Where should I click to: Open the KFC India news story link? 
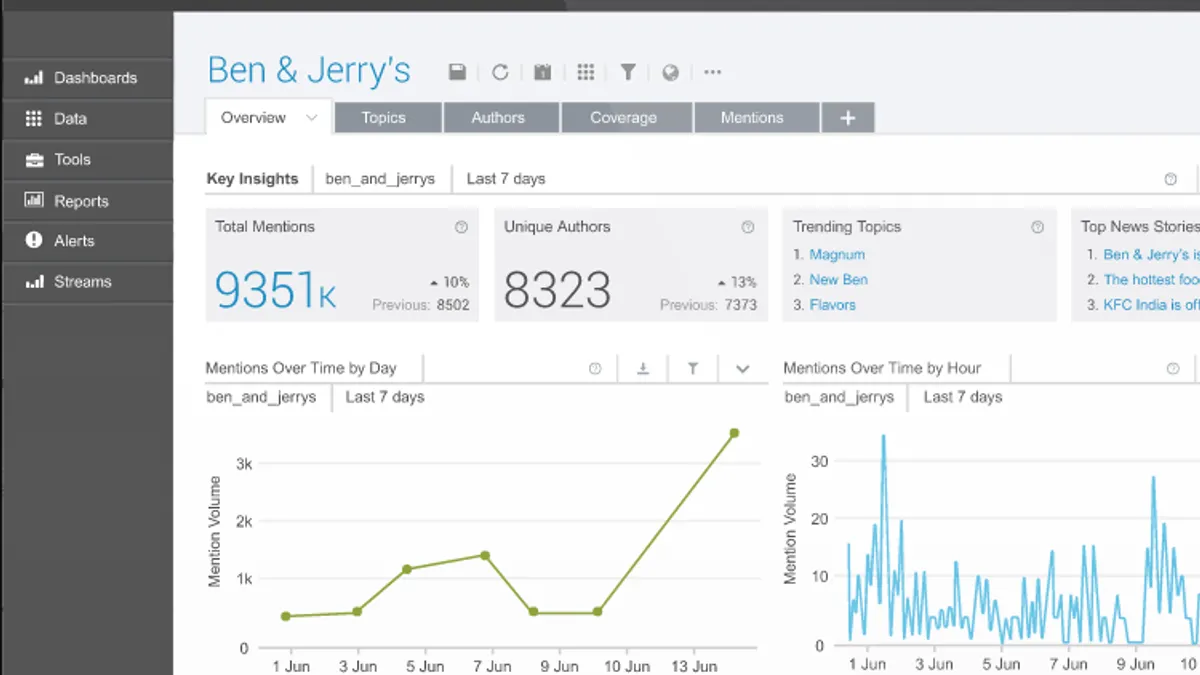(x=1151, y=305)
